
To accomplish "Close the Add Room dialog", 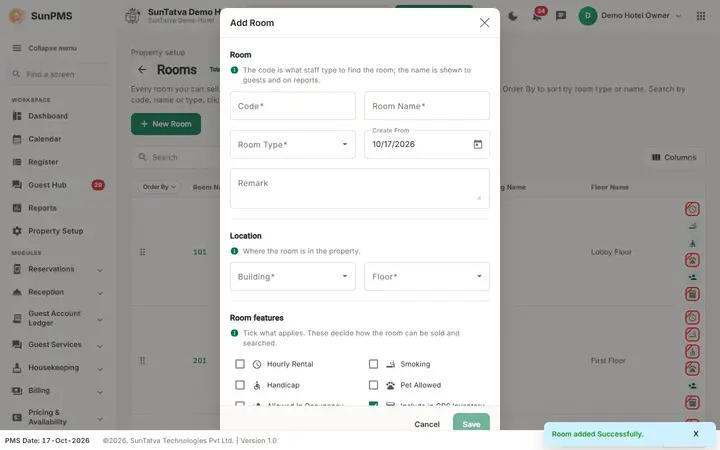I will pos(484,22).
